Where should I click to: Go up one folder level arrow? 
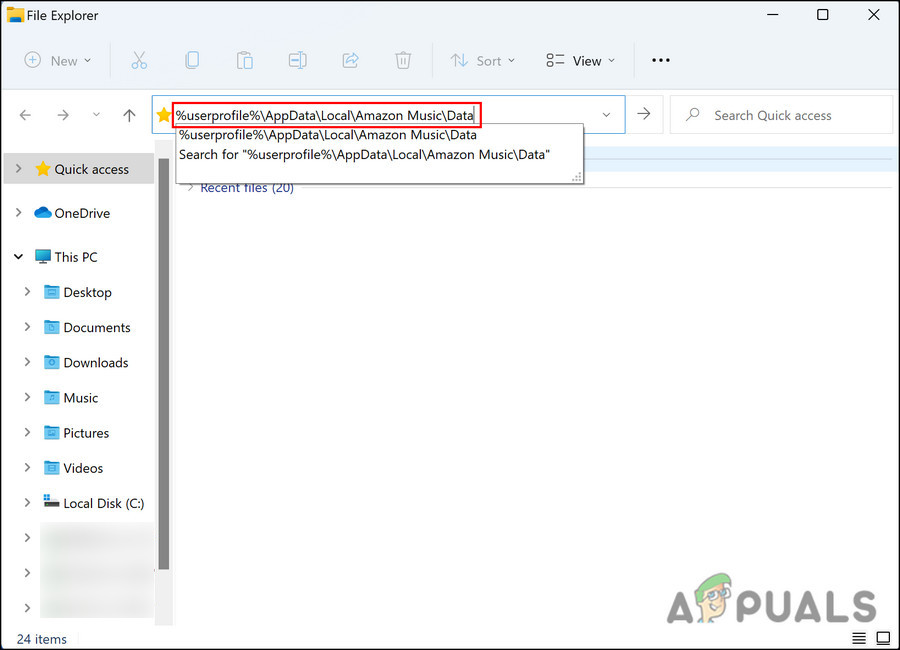[129, 115]
